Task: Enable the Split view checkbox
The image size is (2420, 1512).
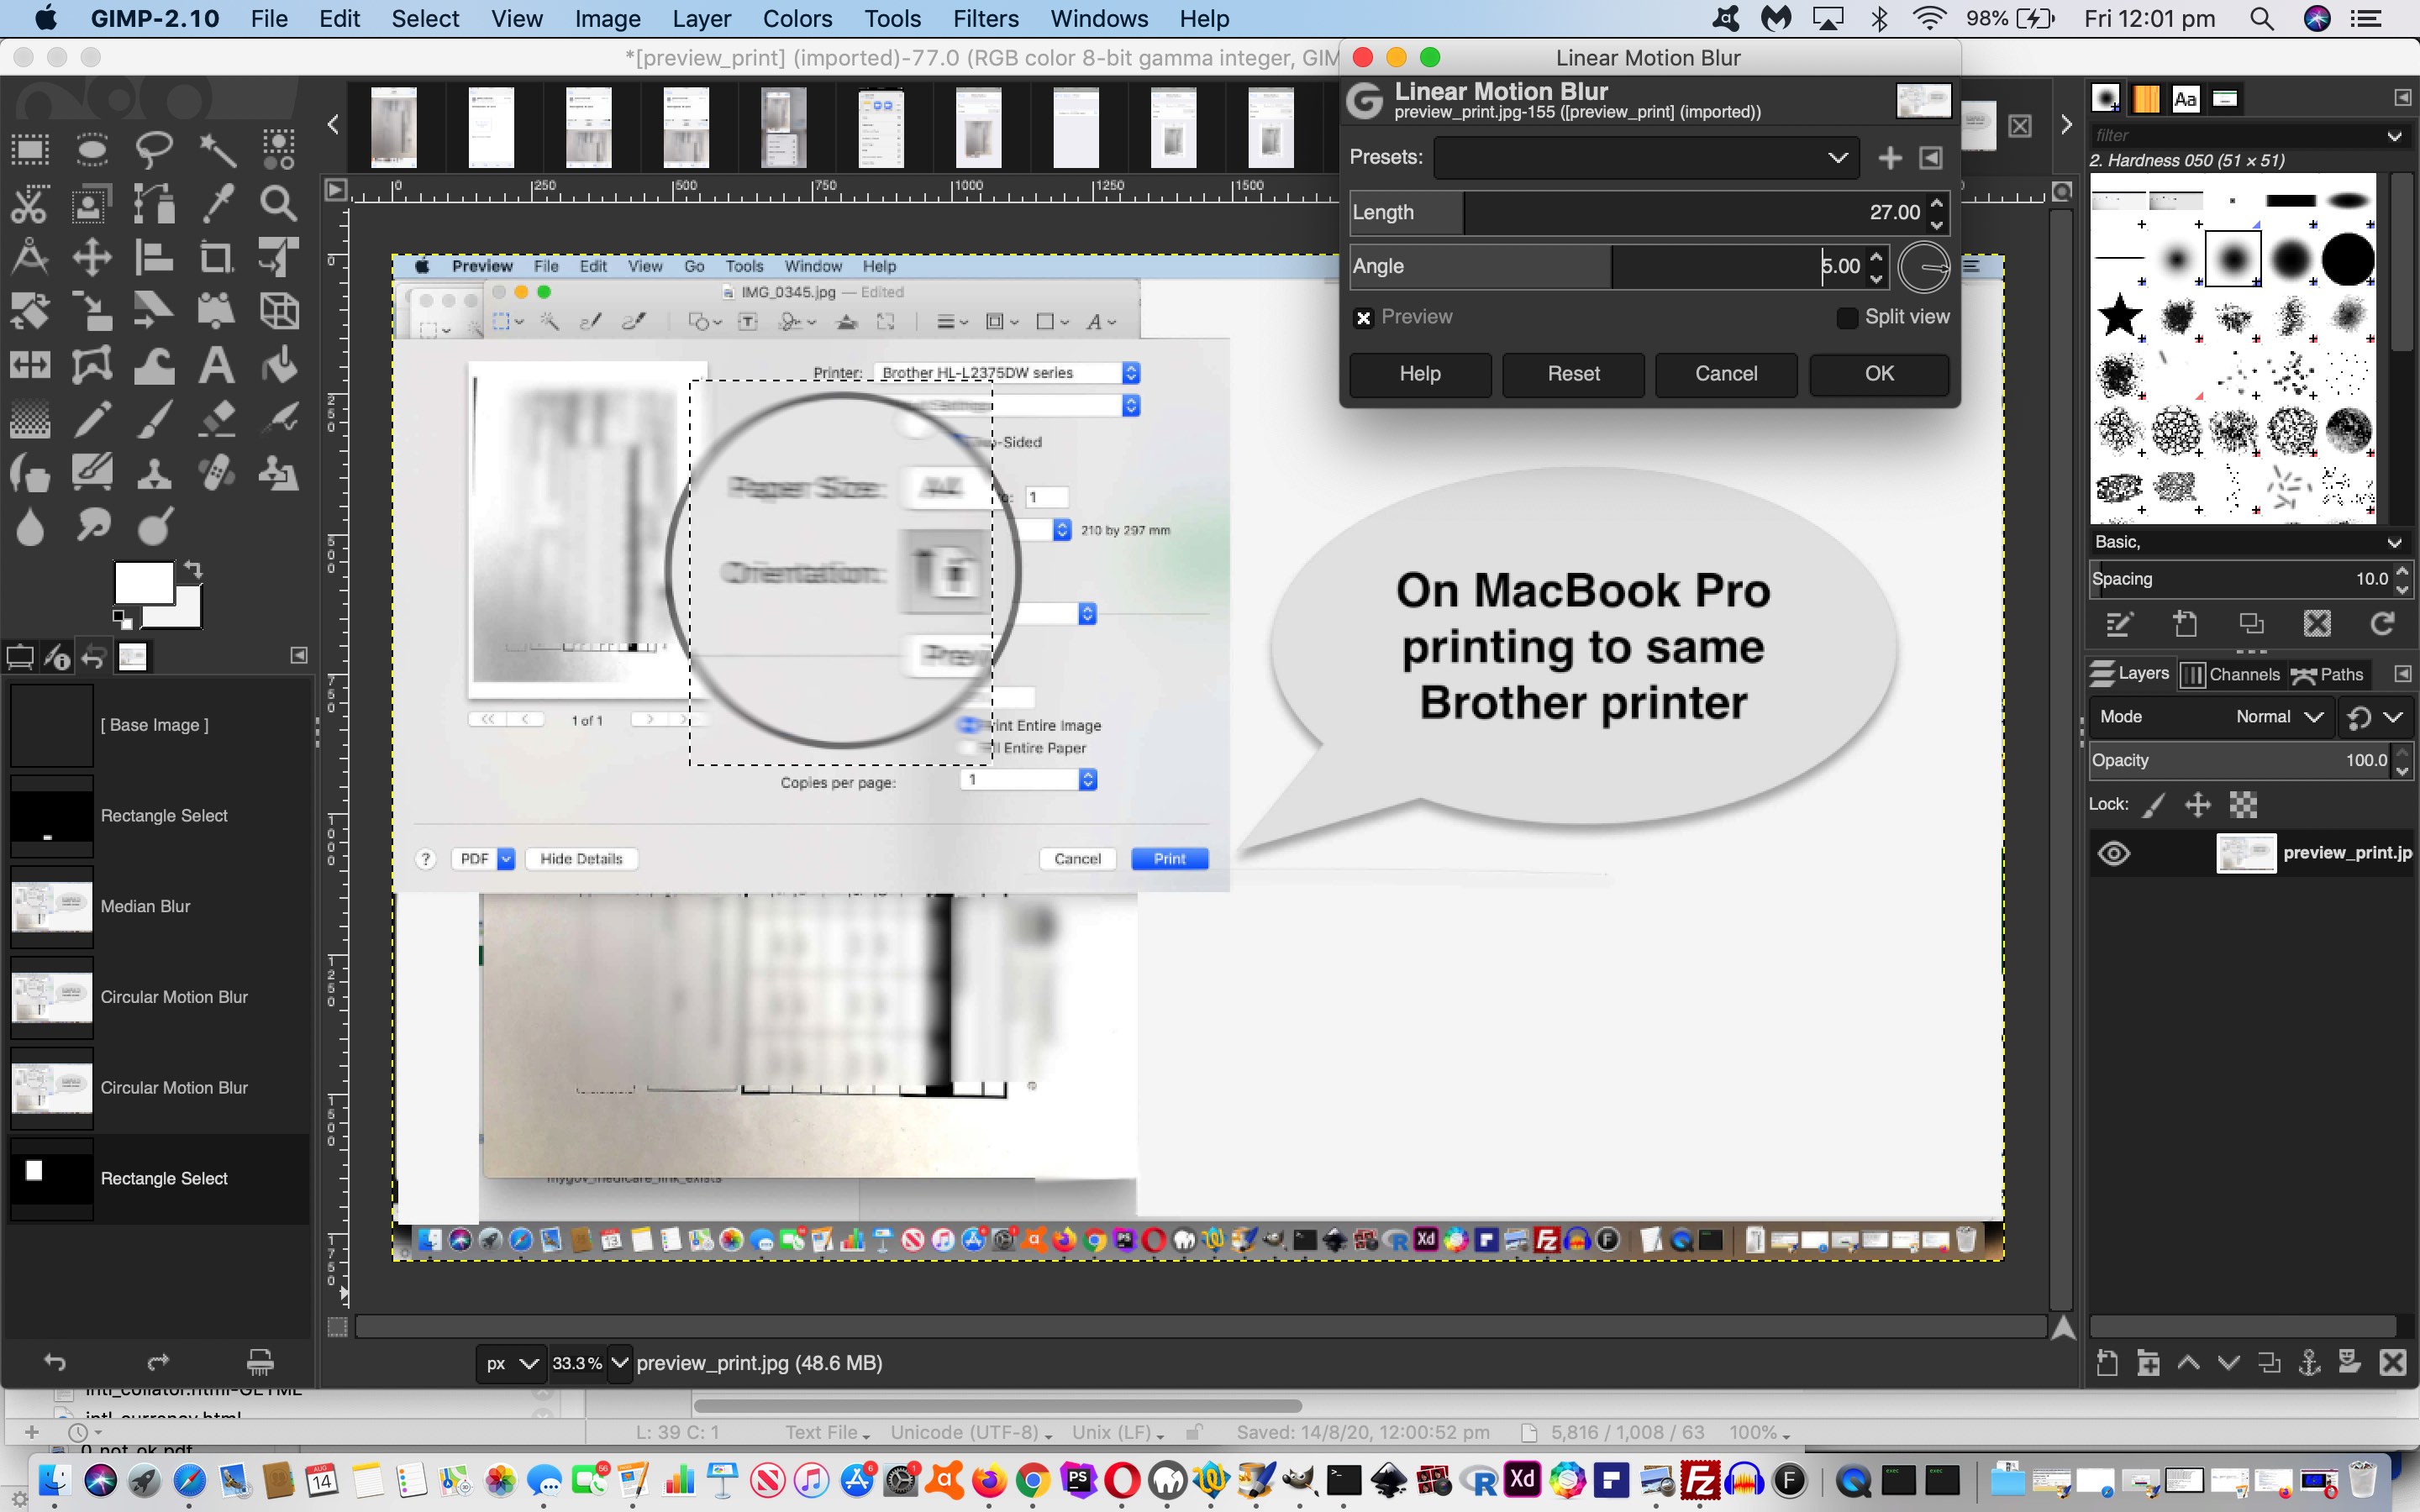Action: point(1847,318)
